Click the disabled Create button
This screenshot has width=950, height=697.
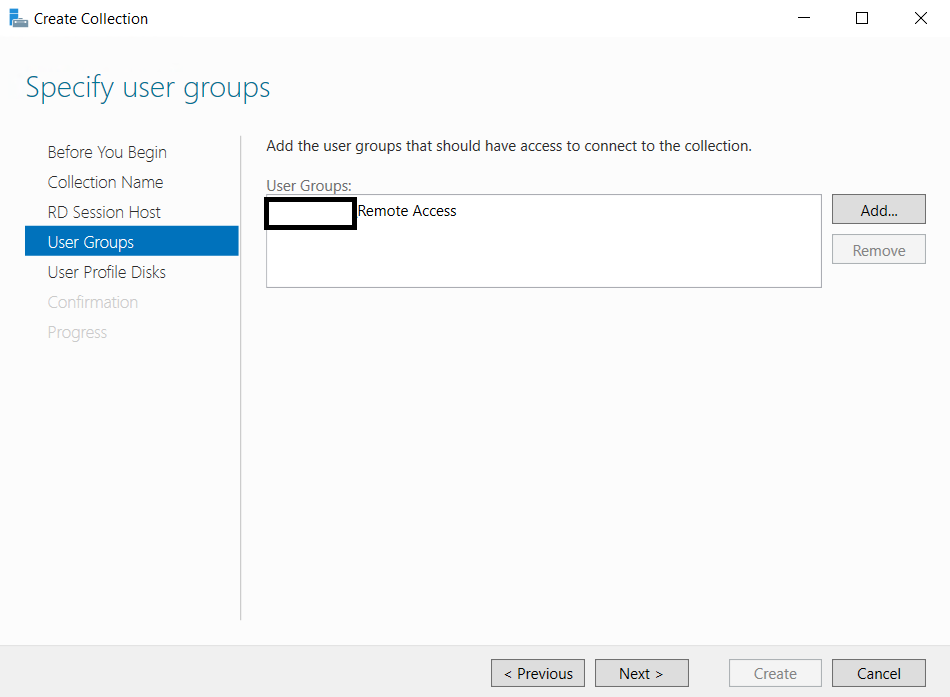coord(775,673)
